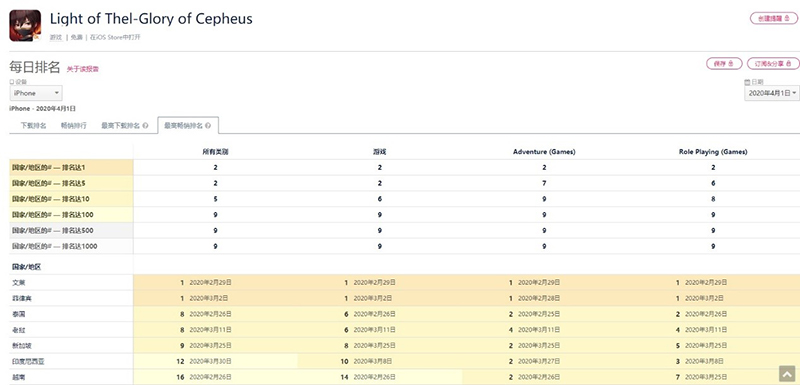Image resolution: width=800 pixels, height=385 pixels.
Task: Click the Adventure (Games) column header
Action: pyautogui.click(x=544, y=152)
